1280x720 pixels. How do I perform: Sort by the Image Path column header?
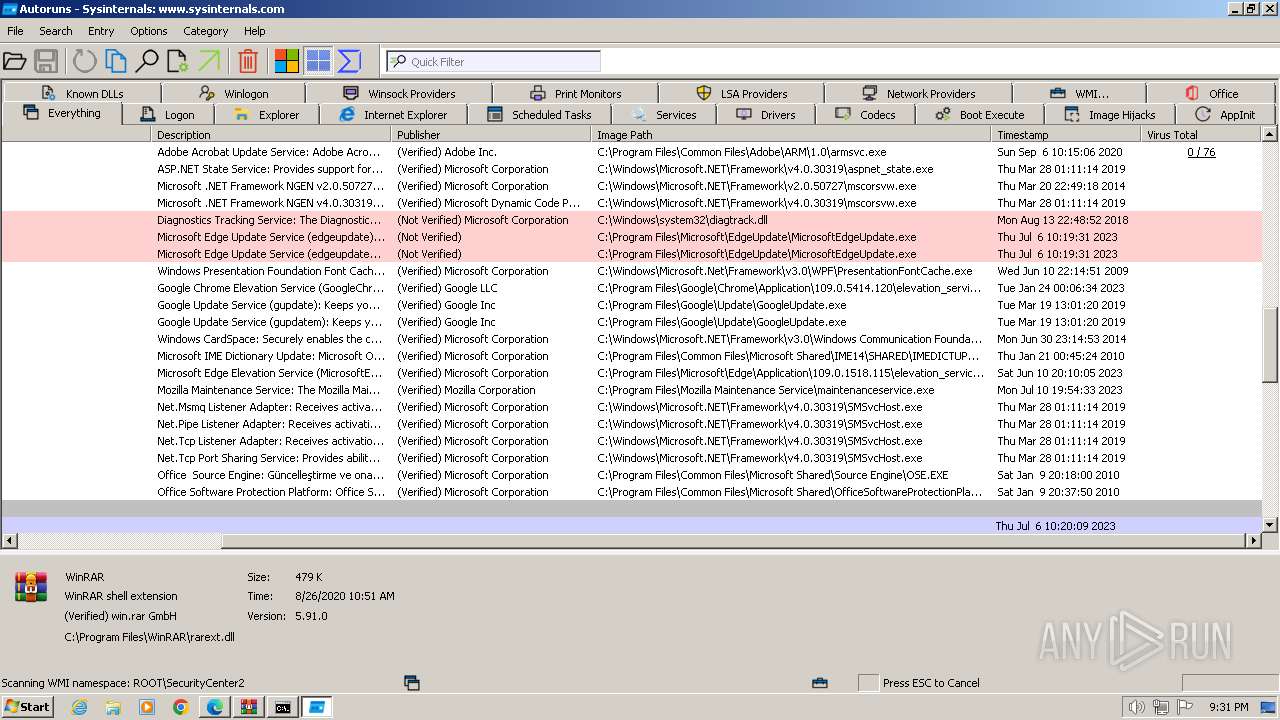coord(792,134)
